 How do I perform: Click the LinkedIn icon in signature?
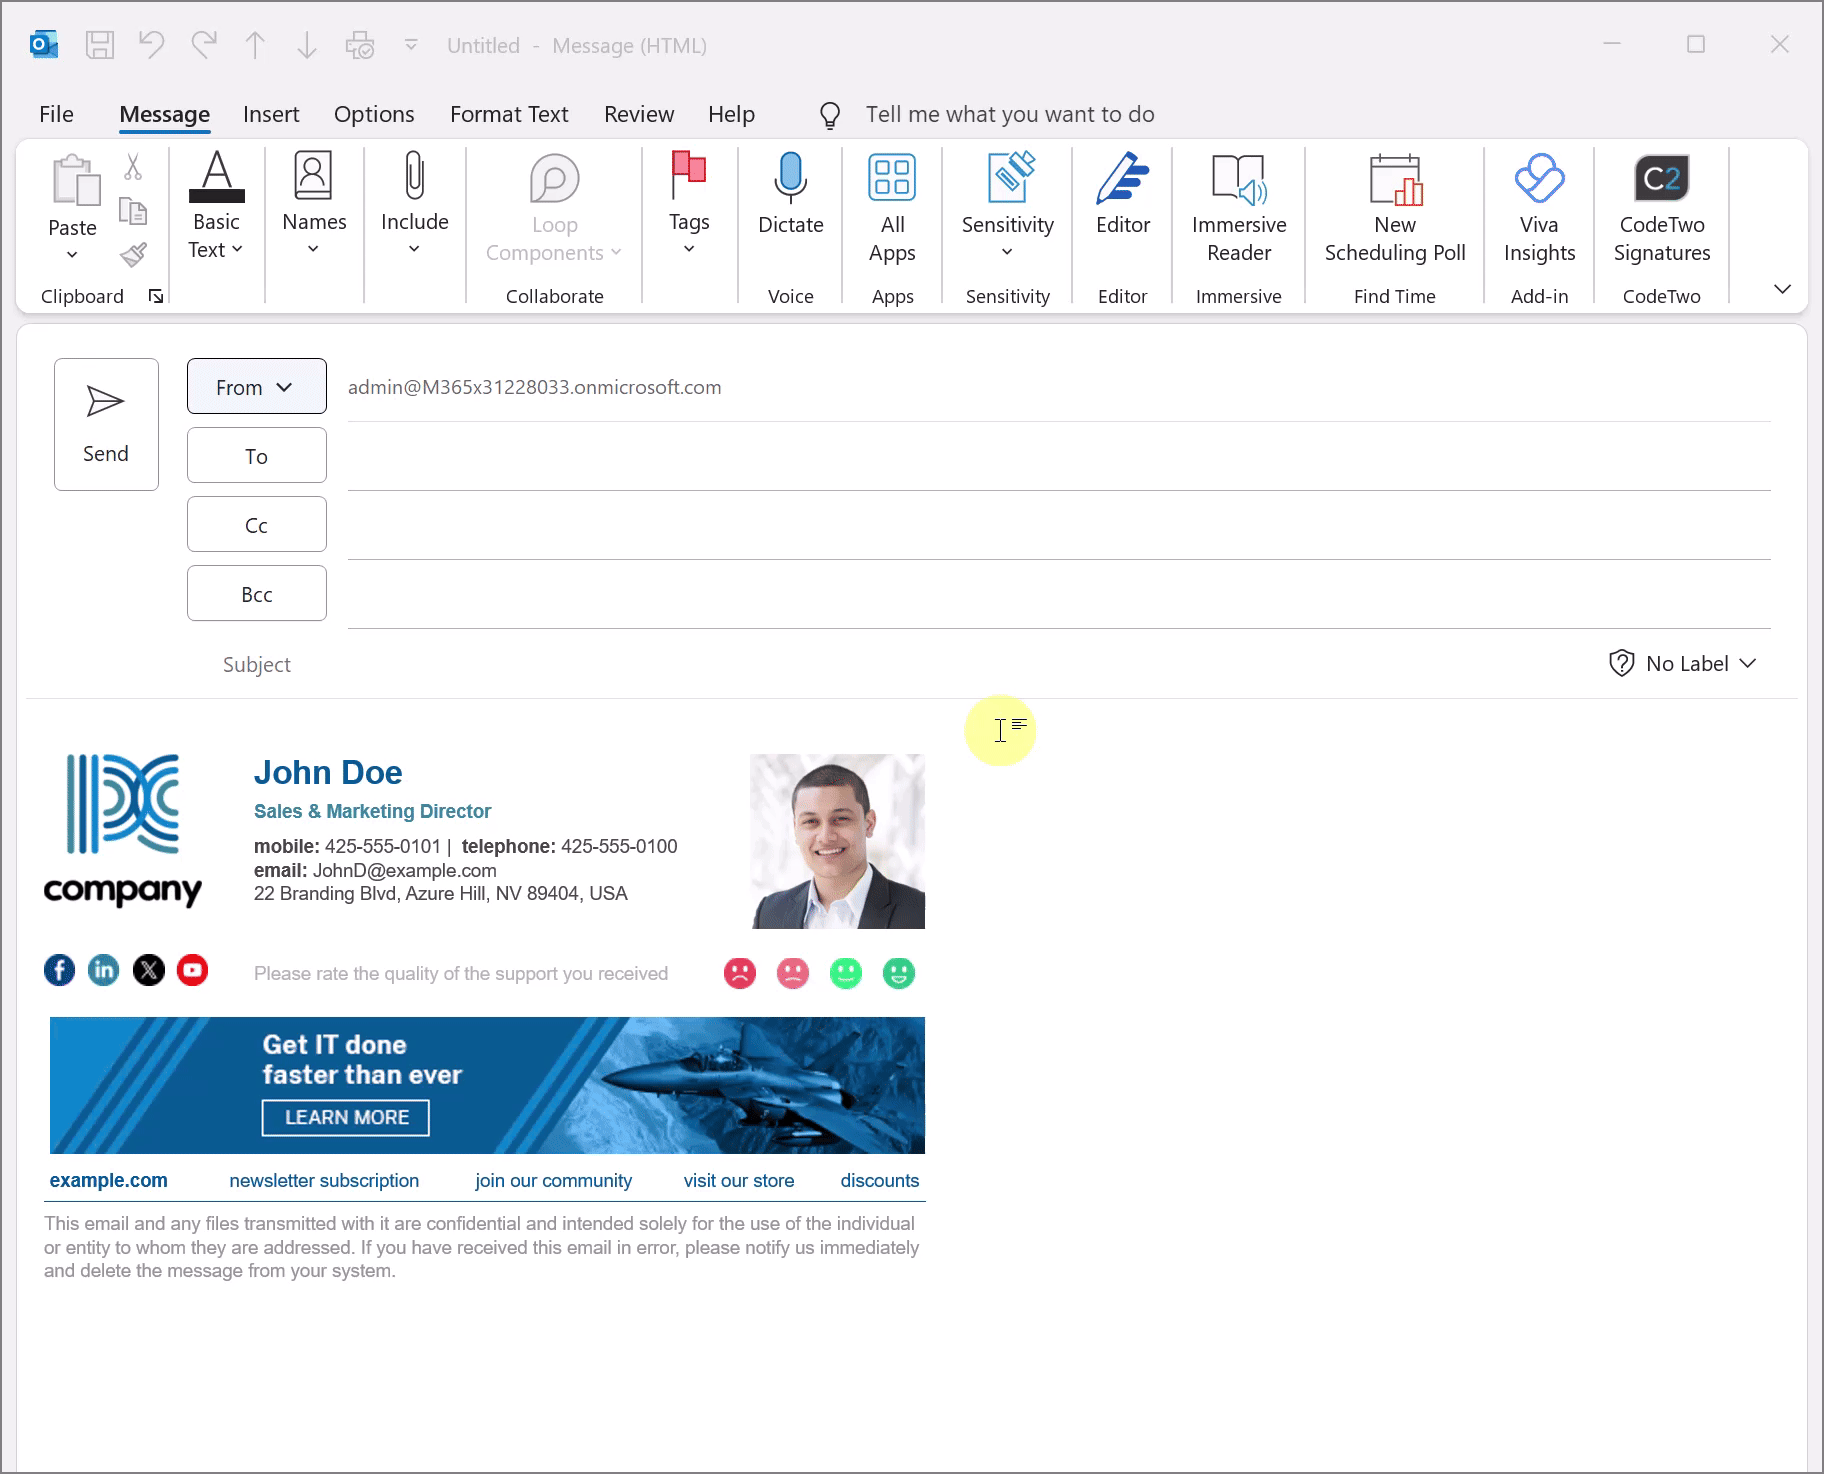tap(103, 970)
